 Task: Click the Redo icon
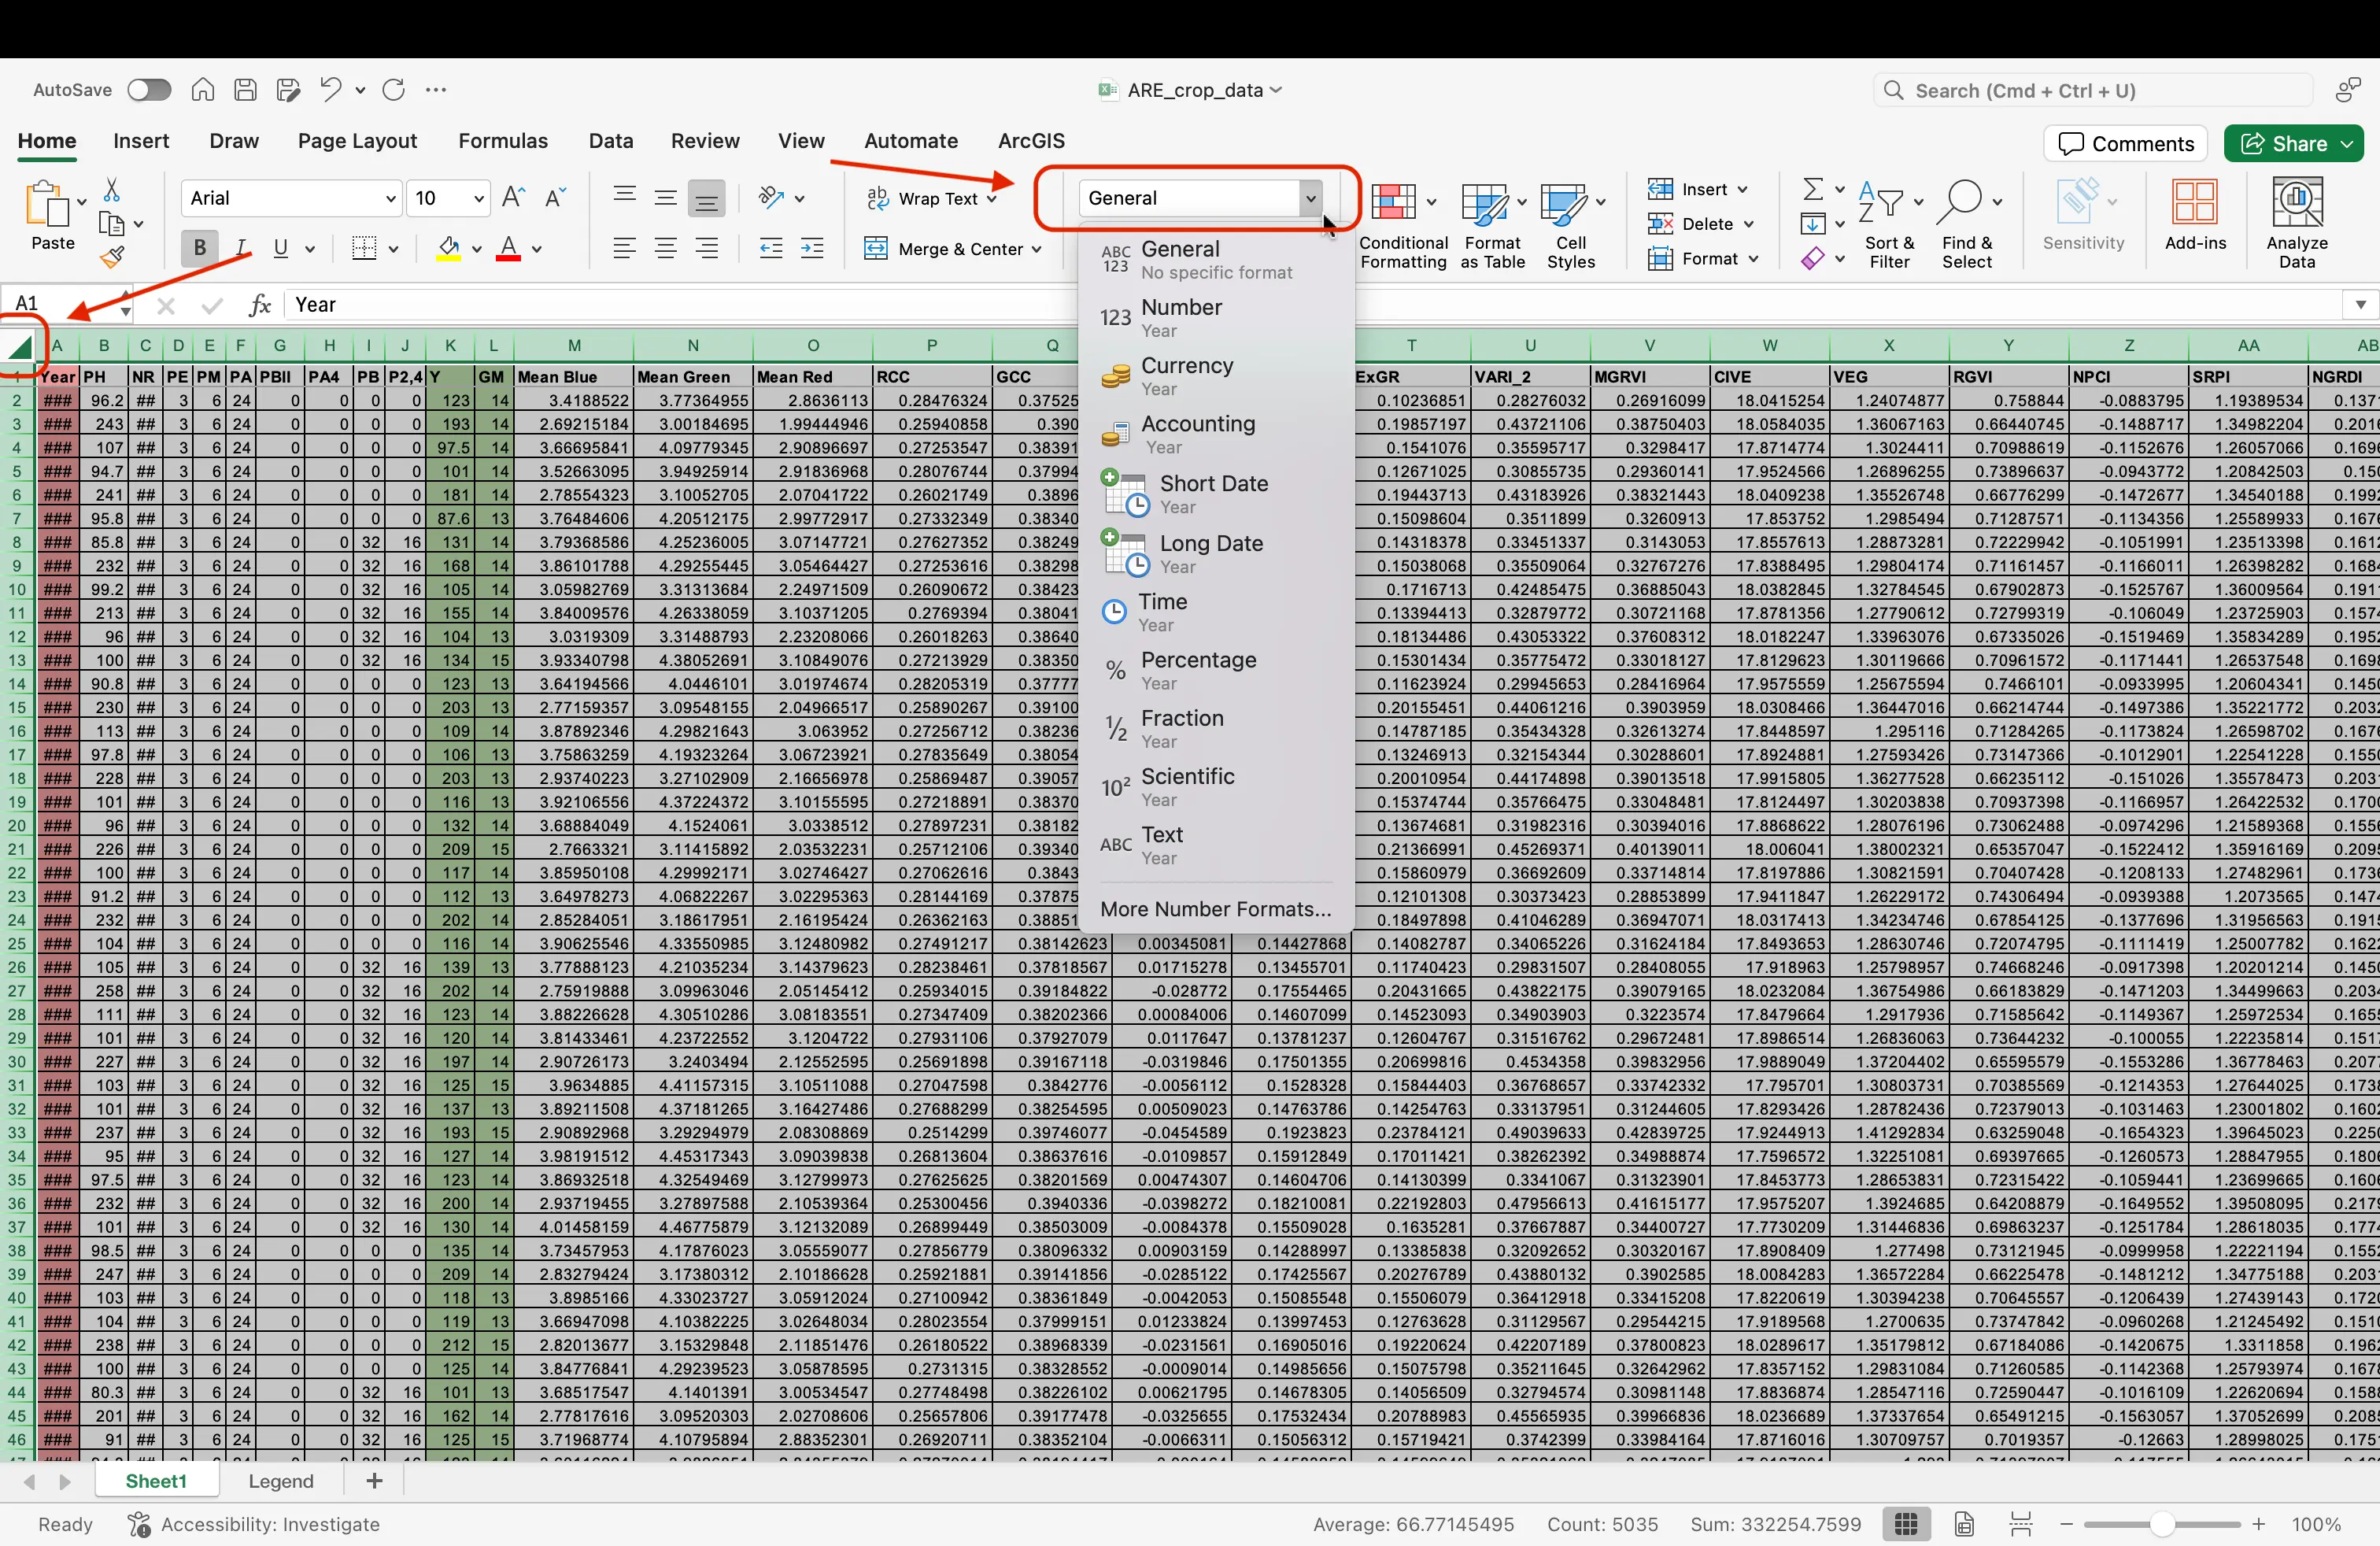[393, 90]
